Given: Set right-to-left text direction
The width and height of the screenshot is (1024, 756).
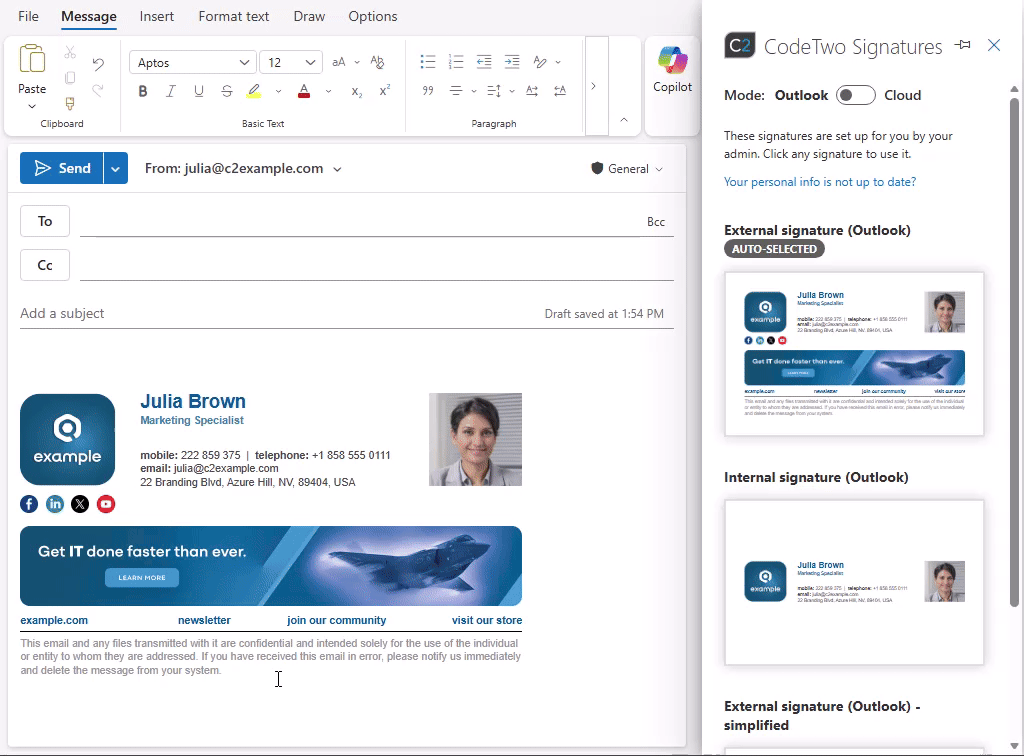Looking at the screenshot, I should pos(560,91).
